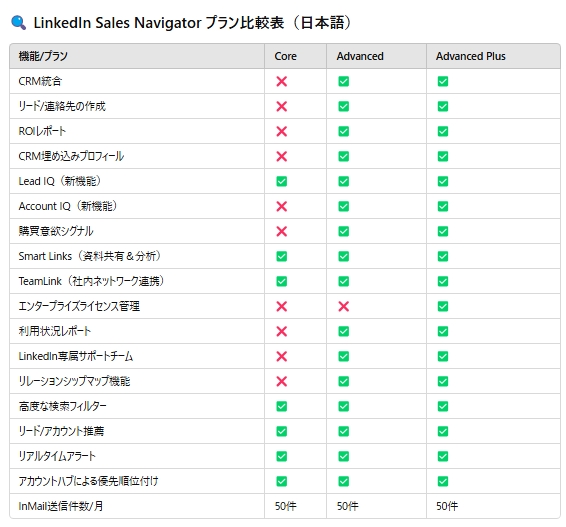Click the CRM統合 row label
This screenshot has width=566, height=527.
click(40, 81)
